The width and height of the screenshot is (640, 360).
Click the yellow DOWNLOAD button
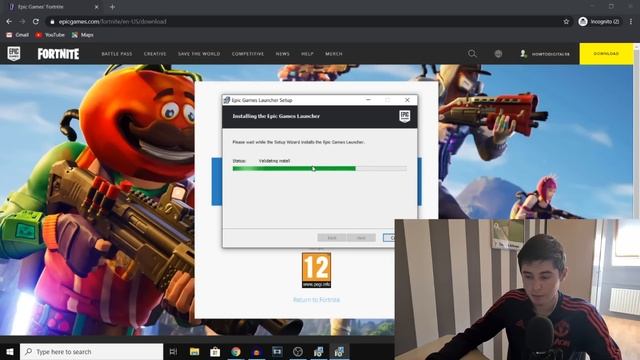(x=606, y=53)
